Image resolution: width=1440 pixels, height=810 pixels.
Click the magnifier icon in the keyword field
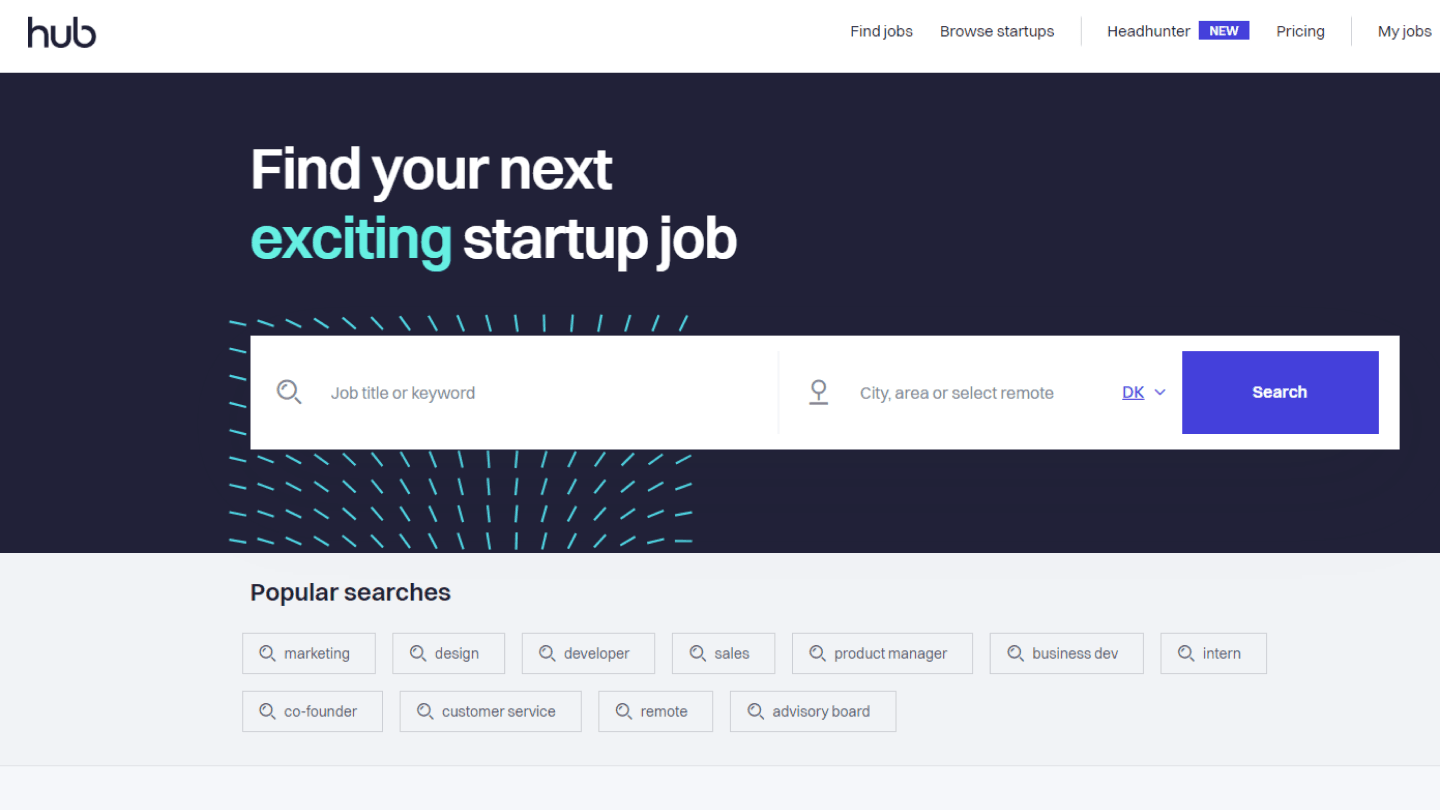[x=289, y=392]
